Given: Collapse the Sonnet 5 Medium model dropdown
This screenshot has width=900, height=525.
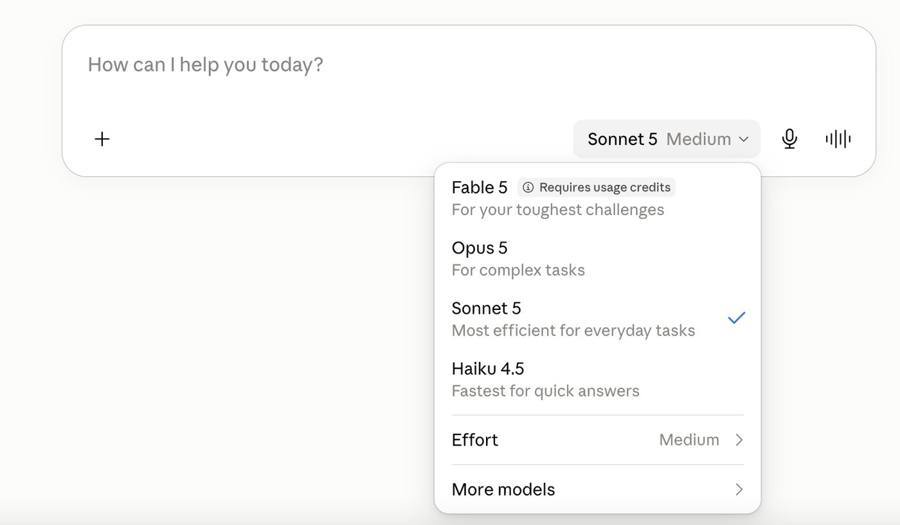Looking at the screenshot, I should pos(667,139).
